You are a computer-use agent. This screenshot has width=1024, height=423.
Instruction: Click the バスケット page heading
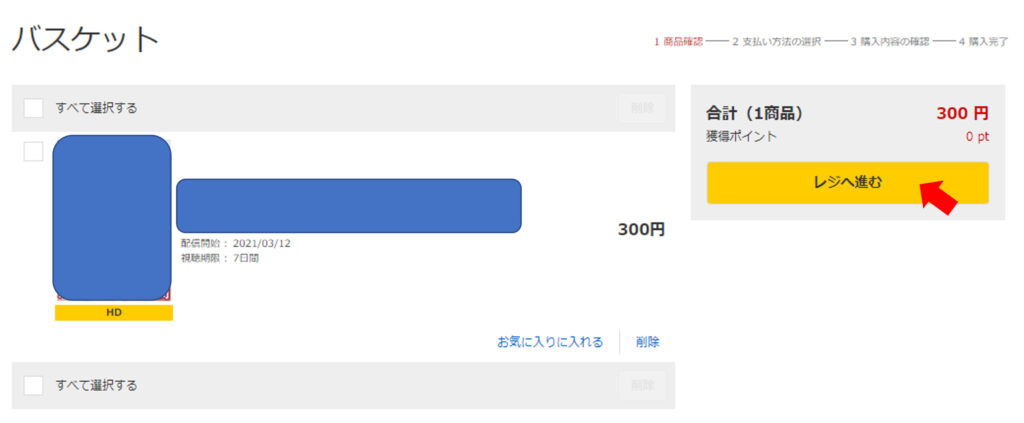pyautogui.click(x=86, y=40)
